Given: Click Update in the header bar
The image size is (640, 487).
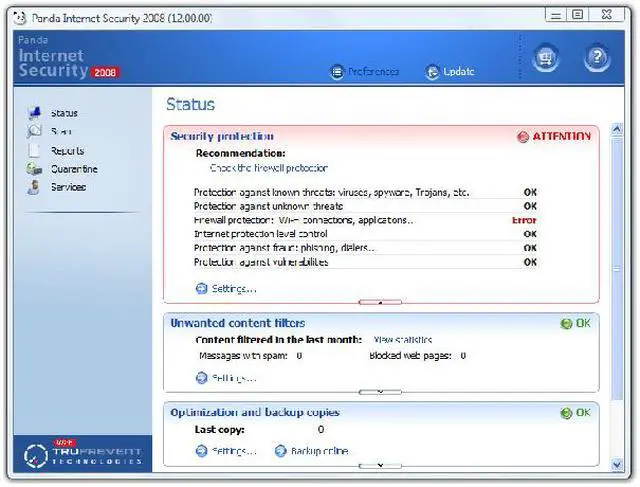Looking at the screenshot, I should 449,72.
